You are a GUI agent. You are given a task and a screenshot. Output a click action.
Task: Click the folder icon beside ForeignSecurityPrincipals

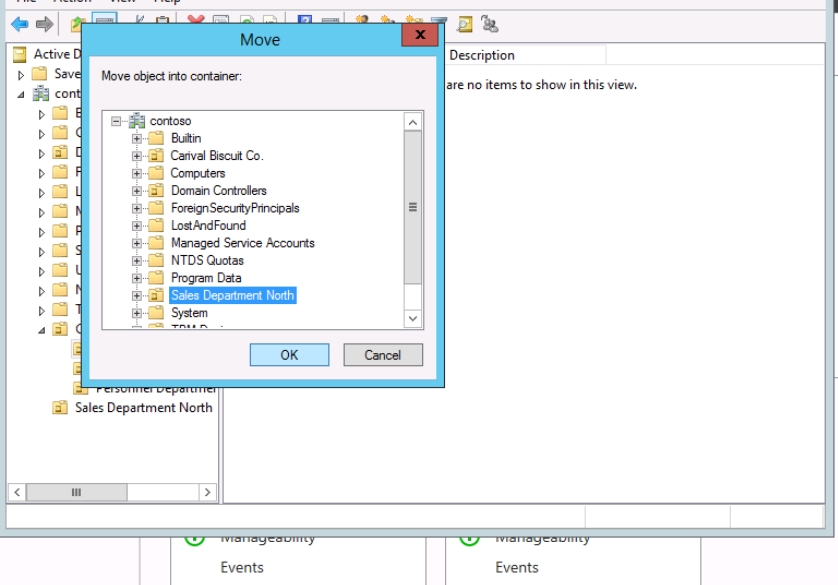tap(156, 208)
